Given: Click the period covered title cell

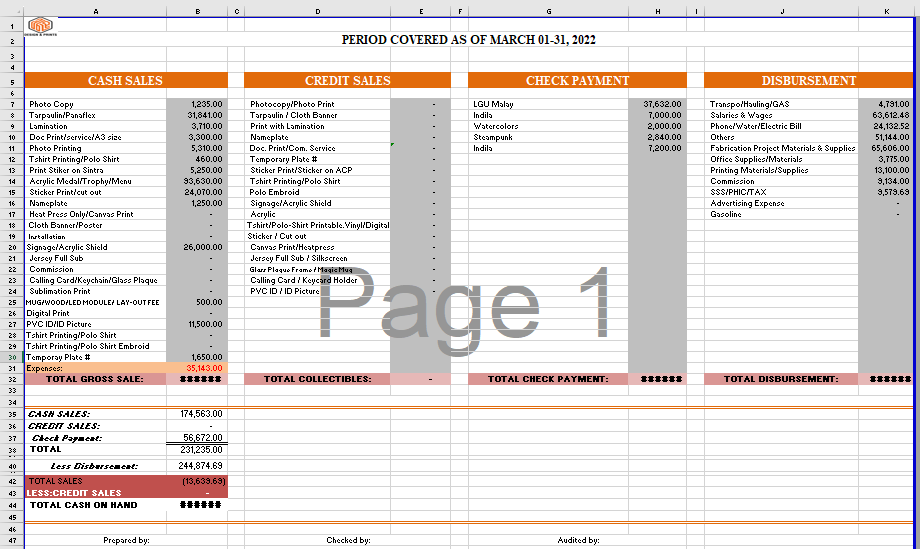Looking at the screenshot, I should point(468,40).
